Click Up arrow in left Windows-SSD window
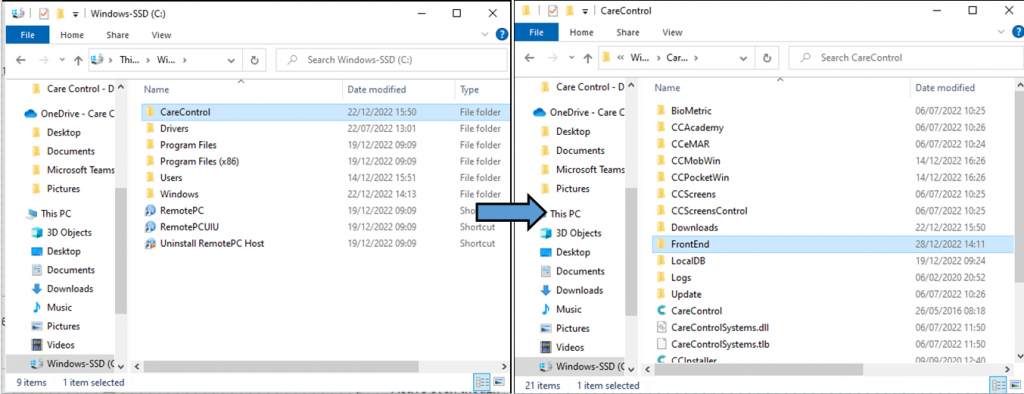Screen dimensions: 1024x394 [78, 59]
